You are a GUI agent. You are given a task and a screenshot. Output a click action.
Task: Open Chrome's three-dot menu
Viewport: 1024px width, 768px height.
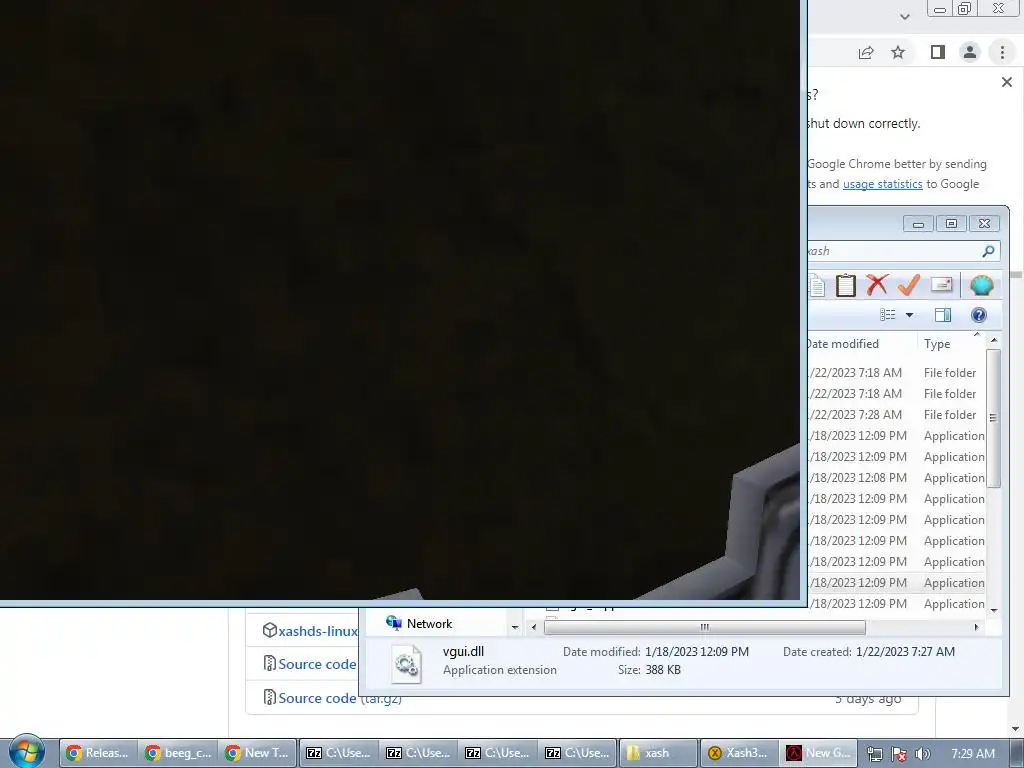[1002, 52]
